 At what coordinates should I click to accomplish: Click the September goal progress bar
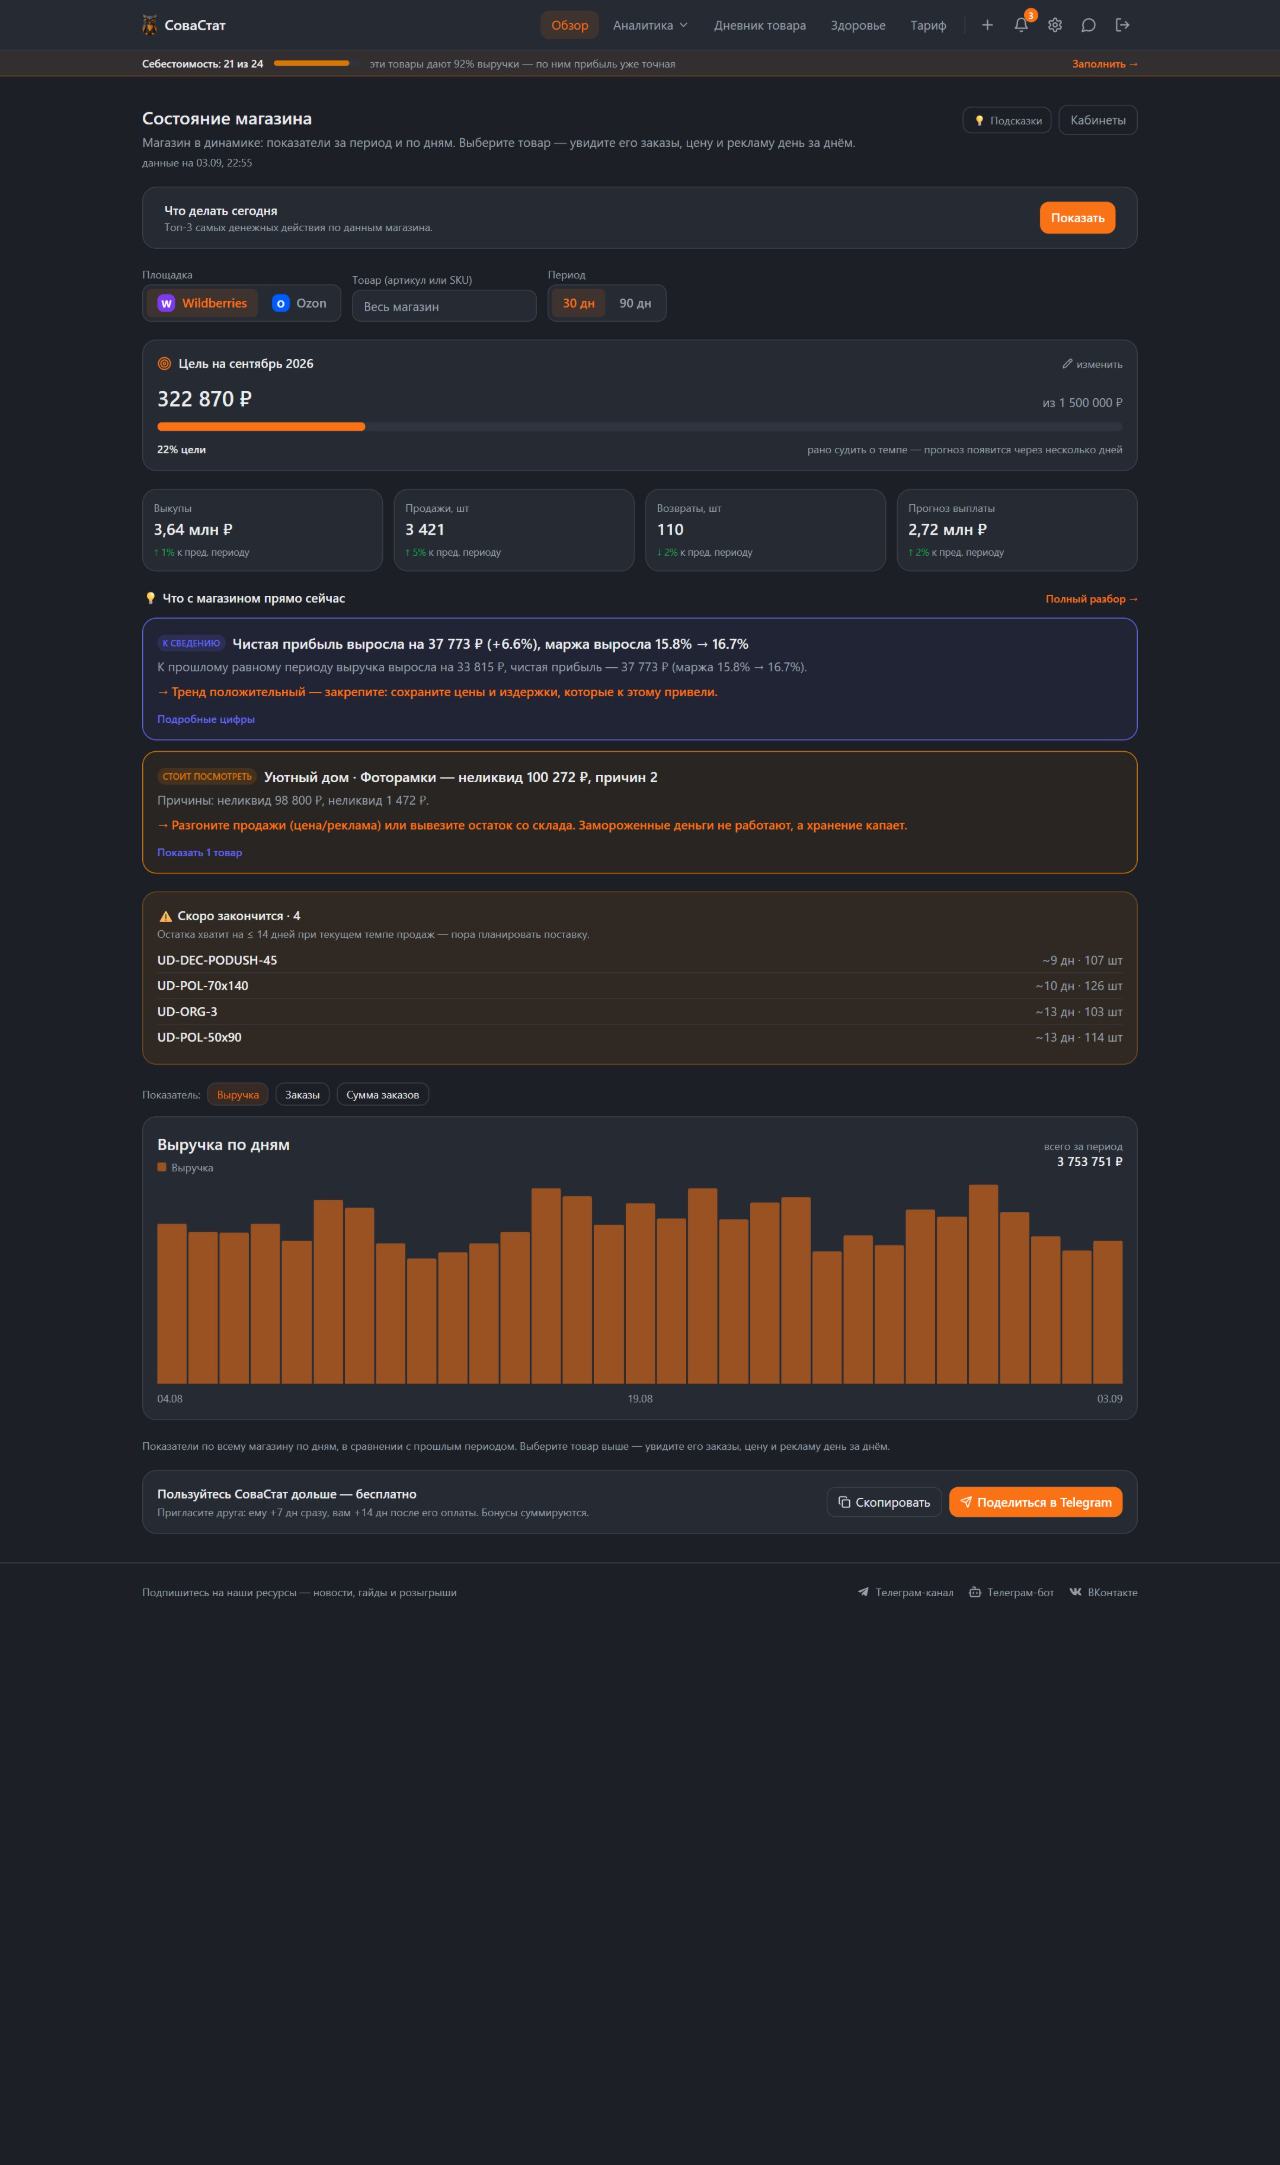point(640,427)
